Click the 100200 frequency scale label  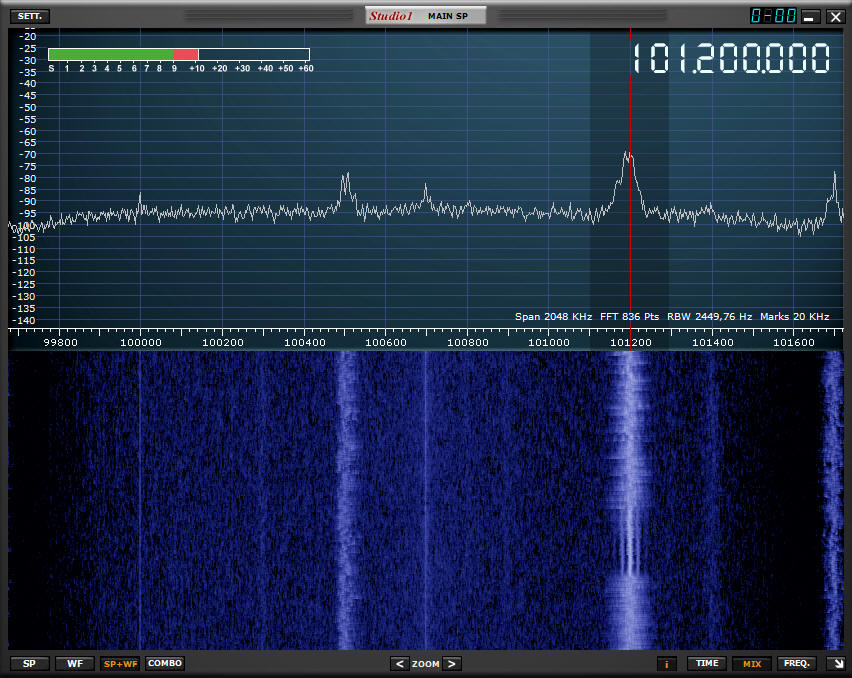click(x=223, y=343)
